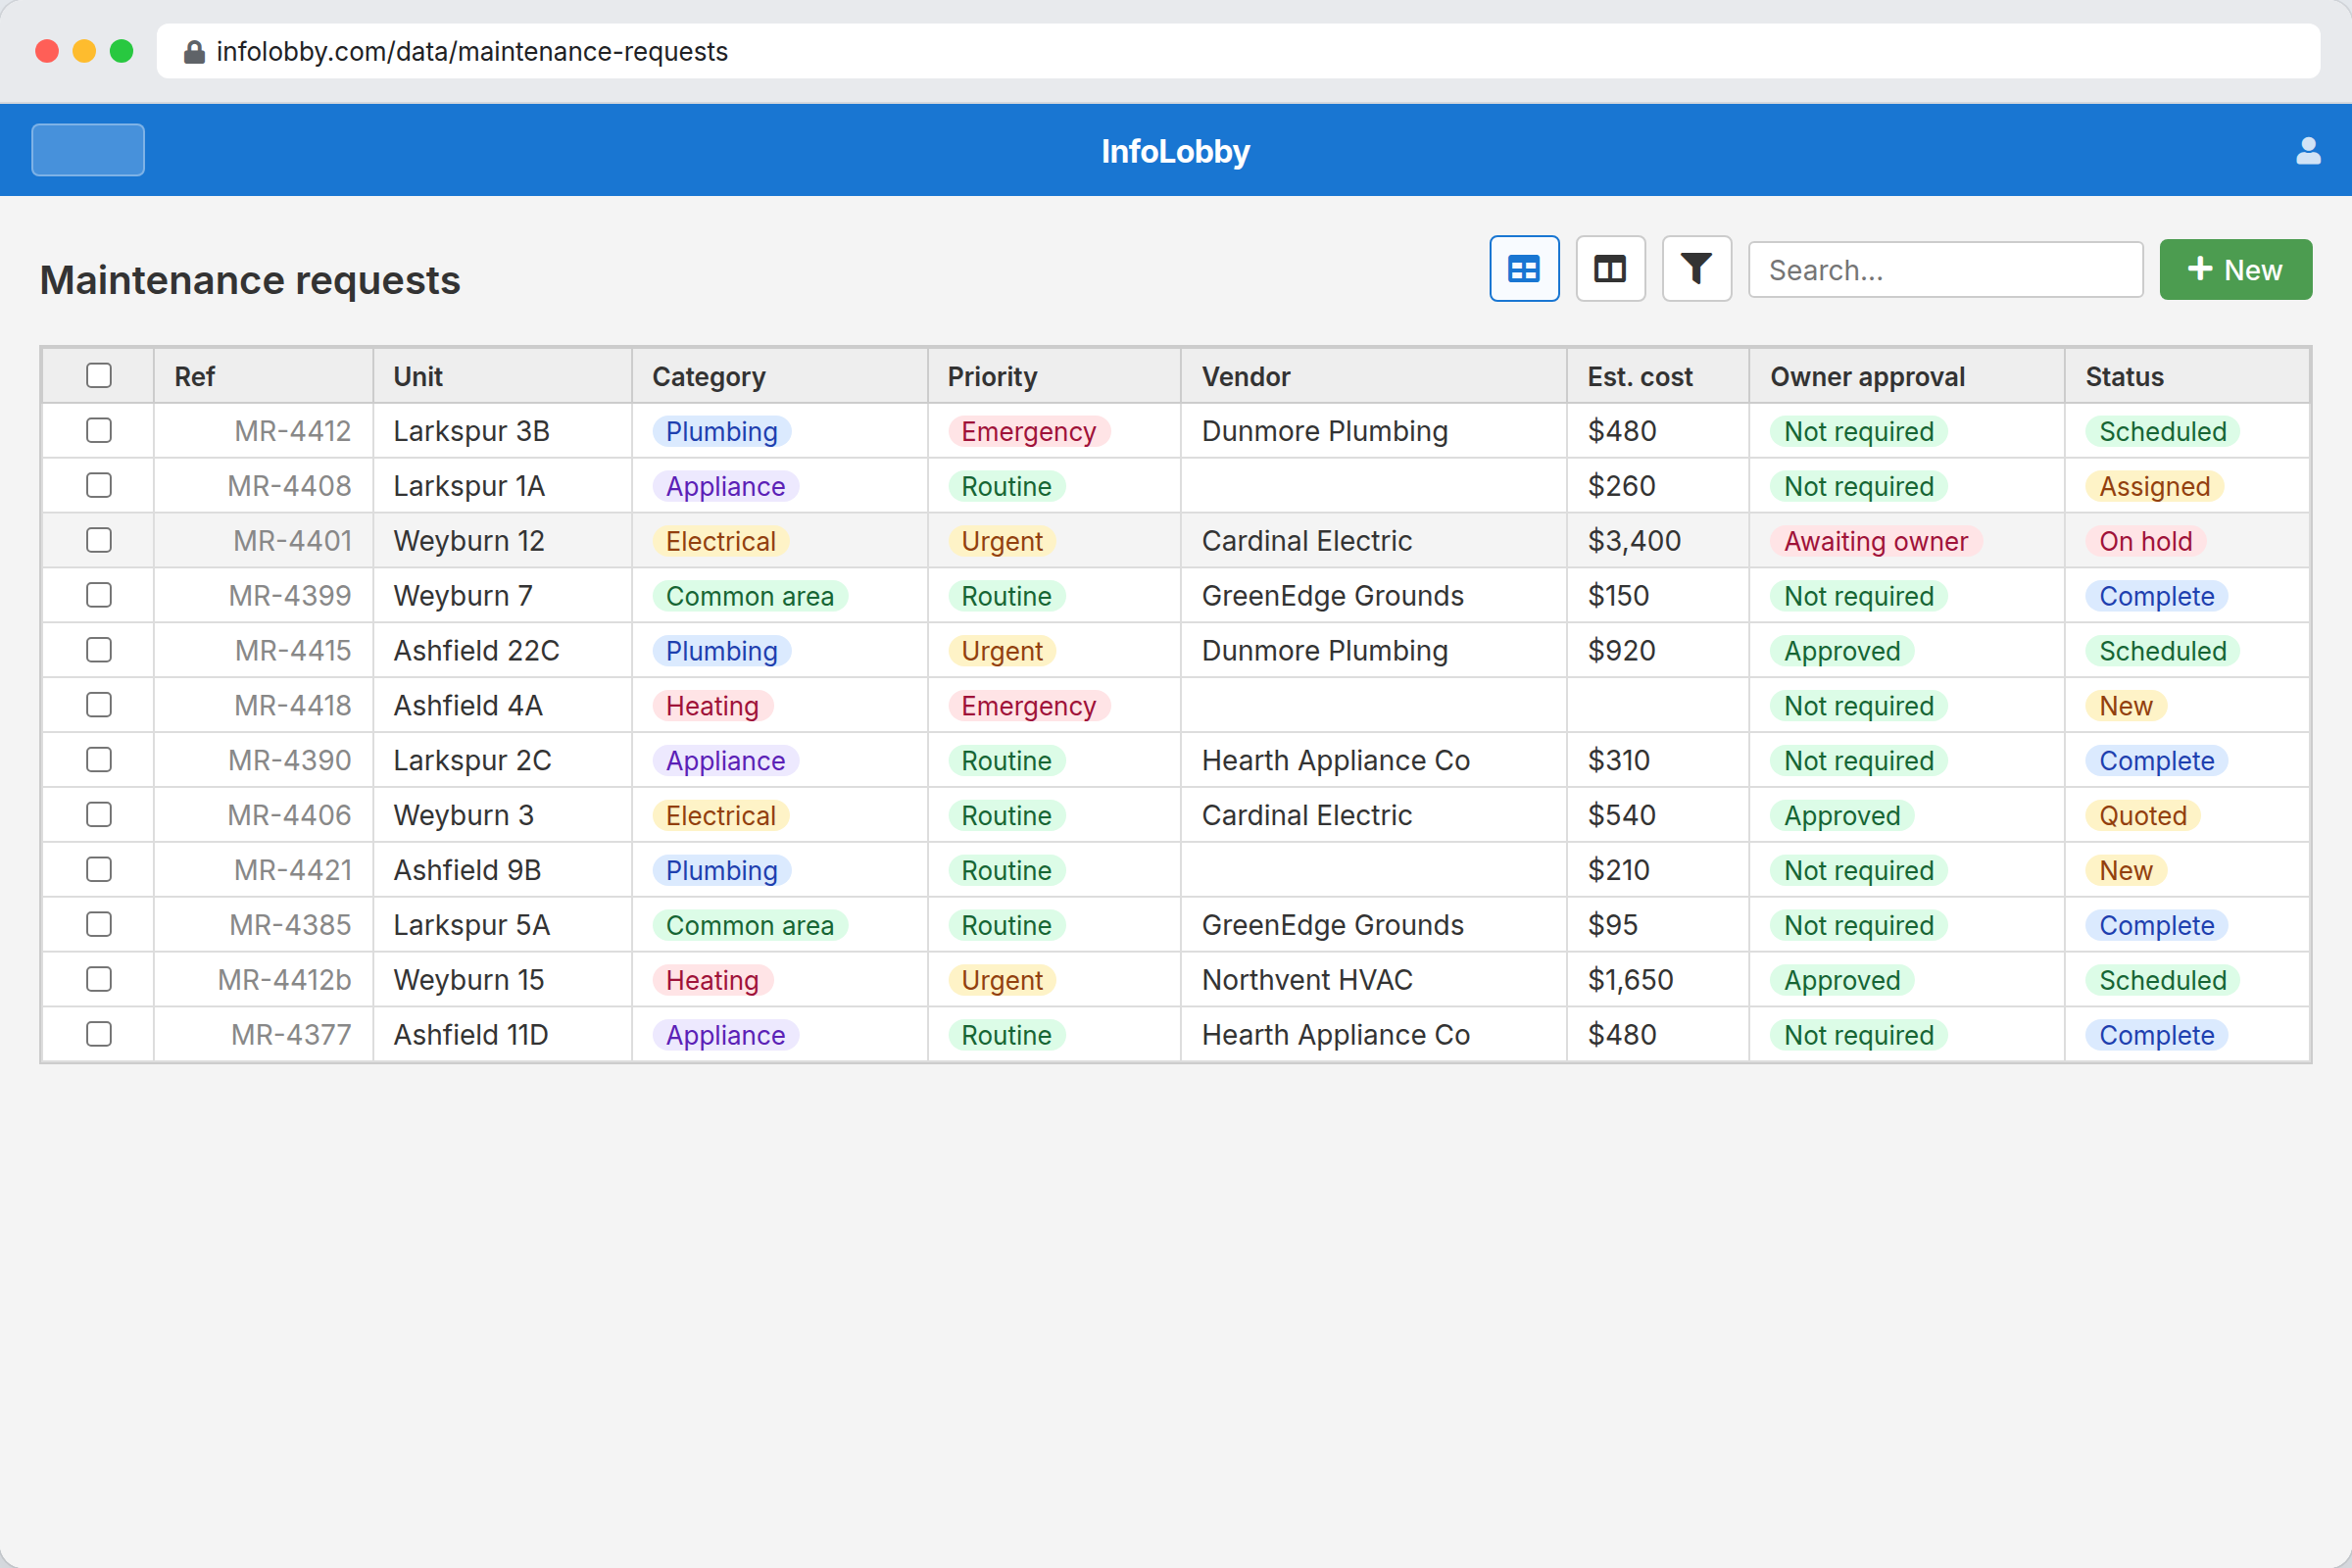Check the box for MR-4399
The height and width of the screenshot is (1568, 2352).
point(99,596)
